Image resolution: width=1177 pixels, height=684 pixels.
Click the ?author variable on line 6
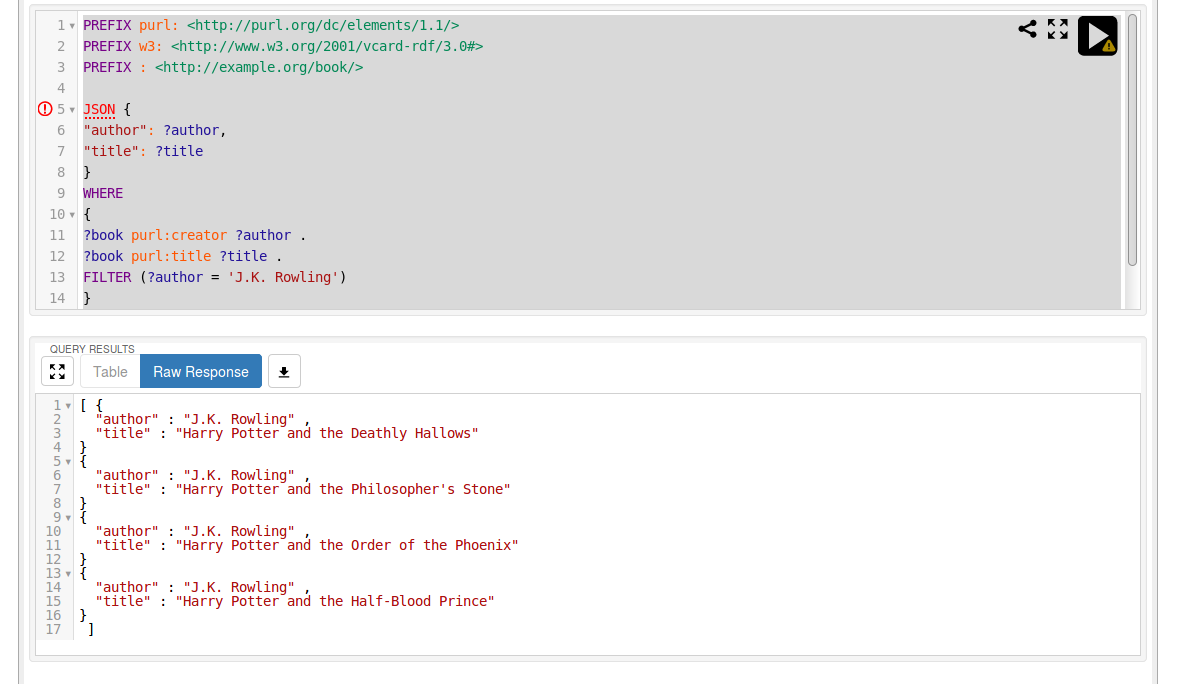coord(191,130)
